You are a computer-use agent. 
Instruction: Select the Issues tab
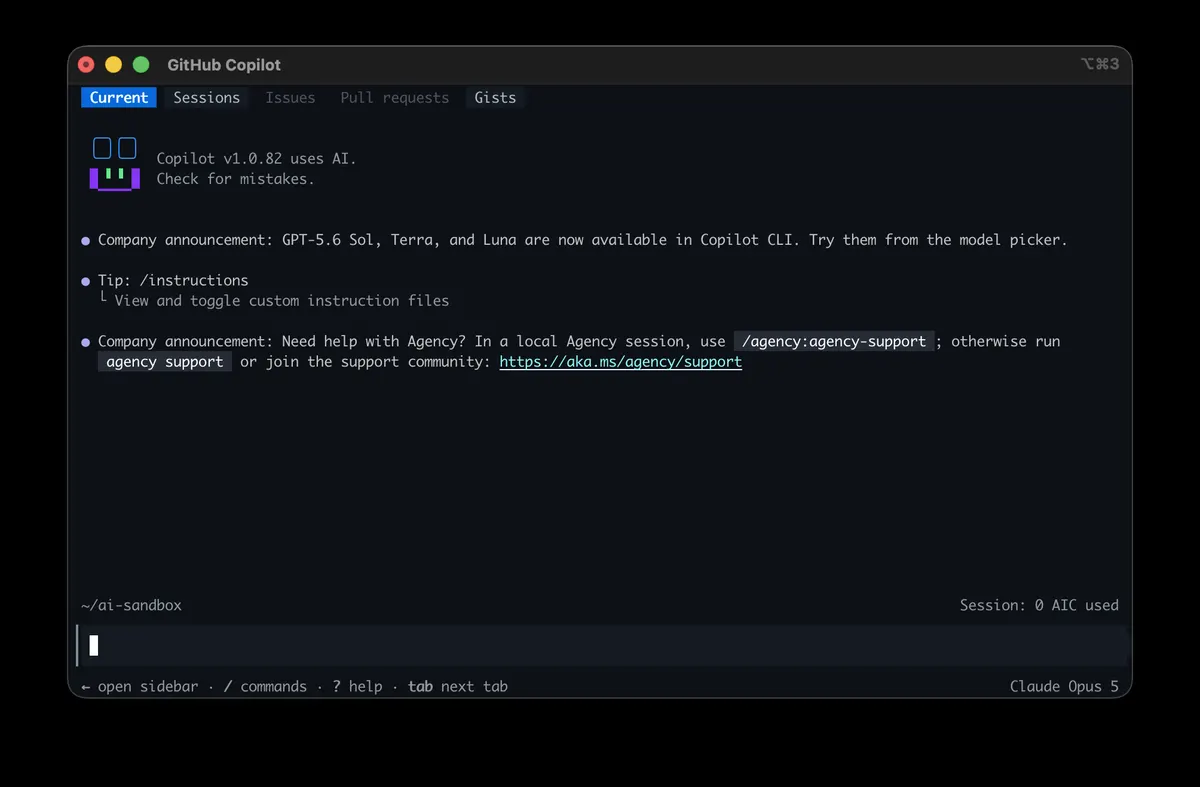[290, 97]
